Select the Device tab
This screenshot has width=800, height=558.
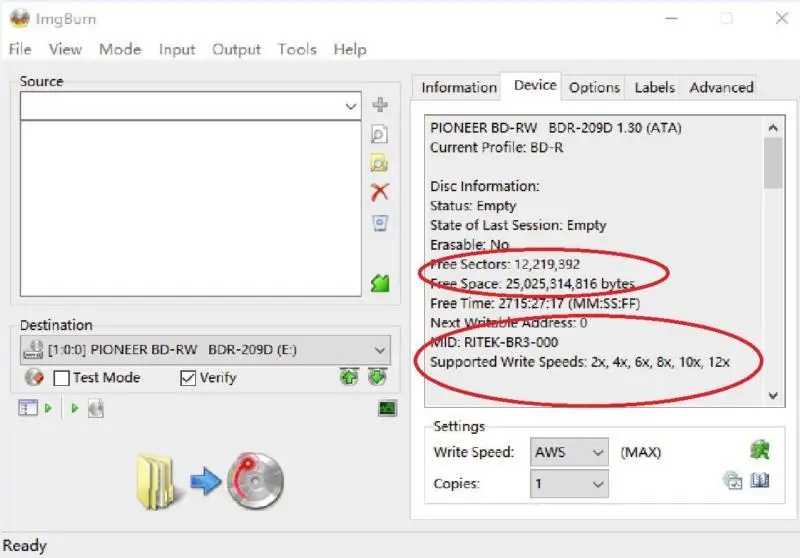[535, 85]
